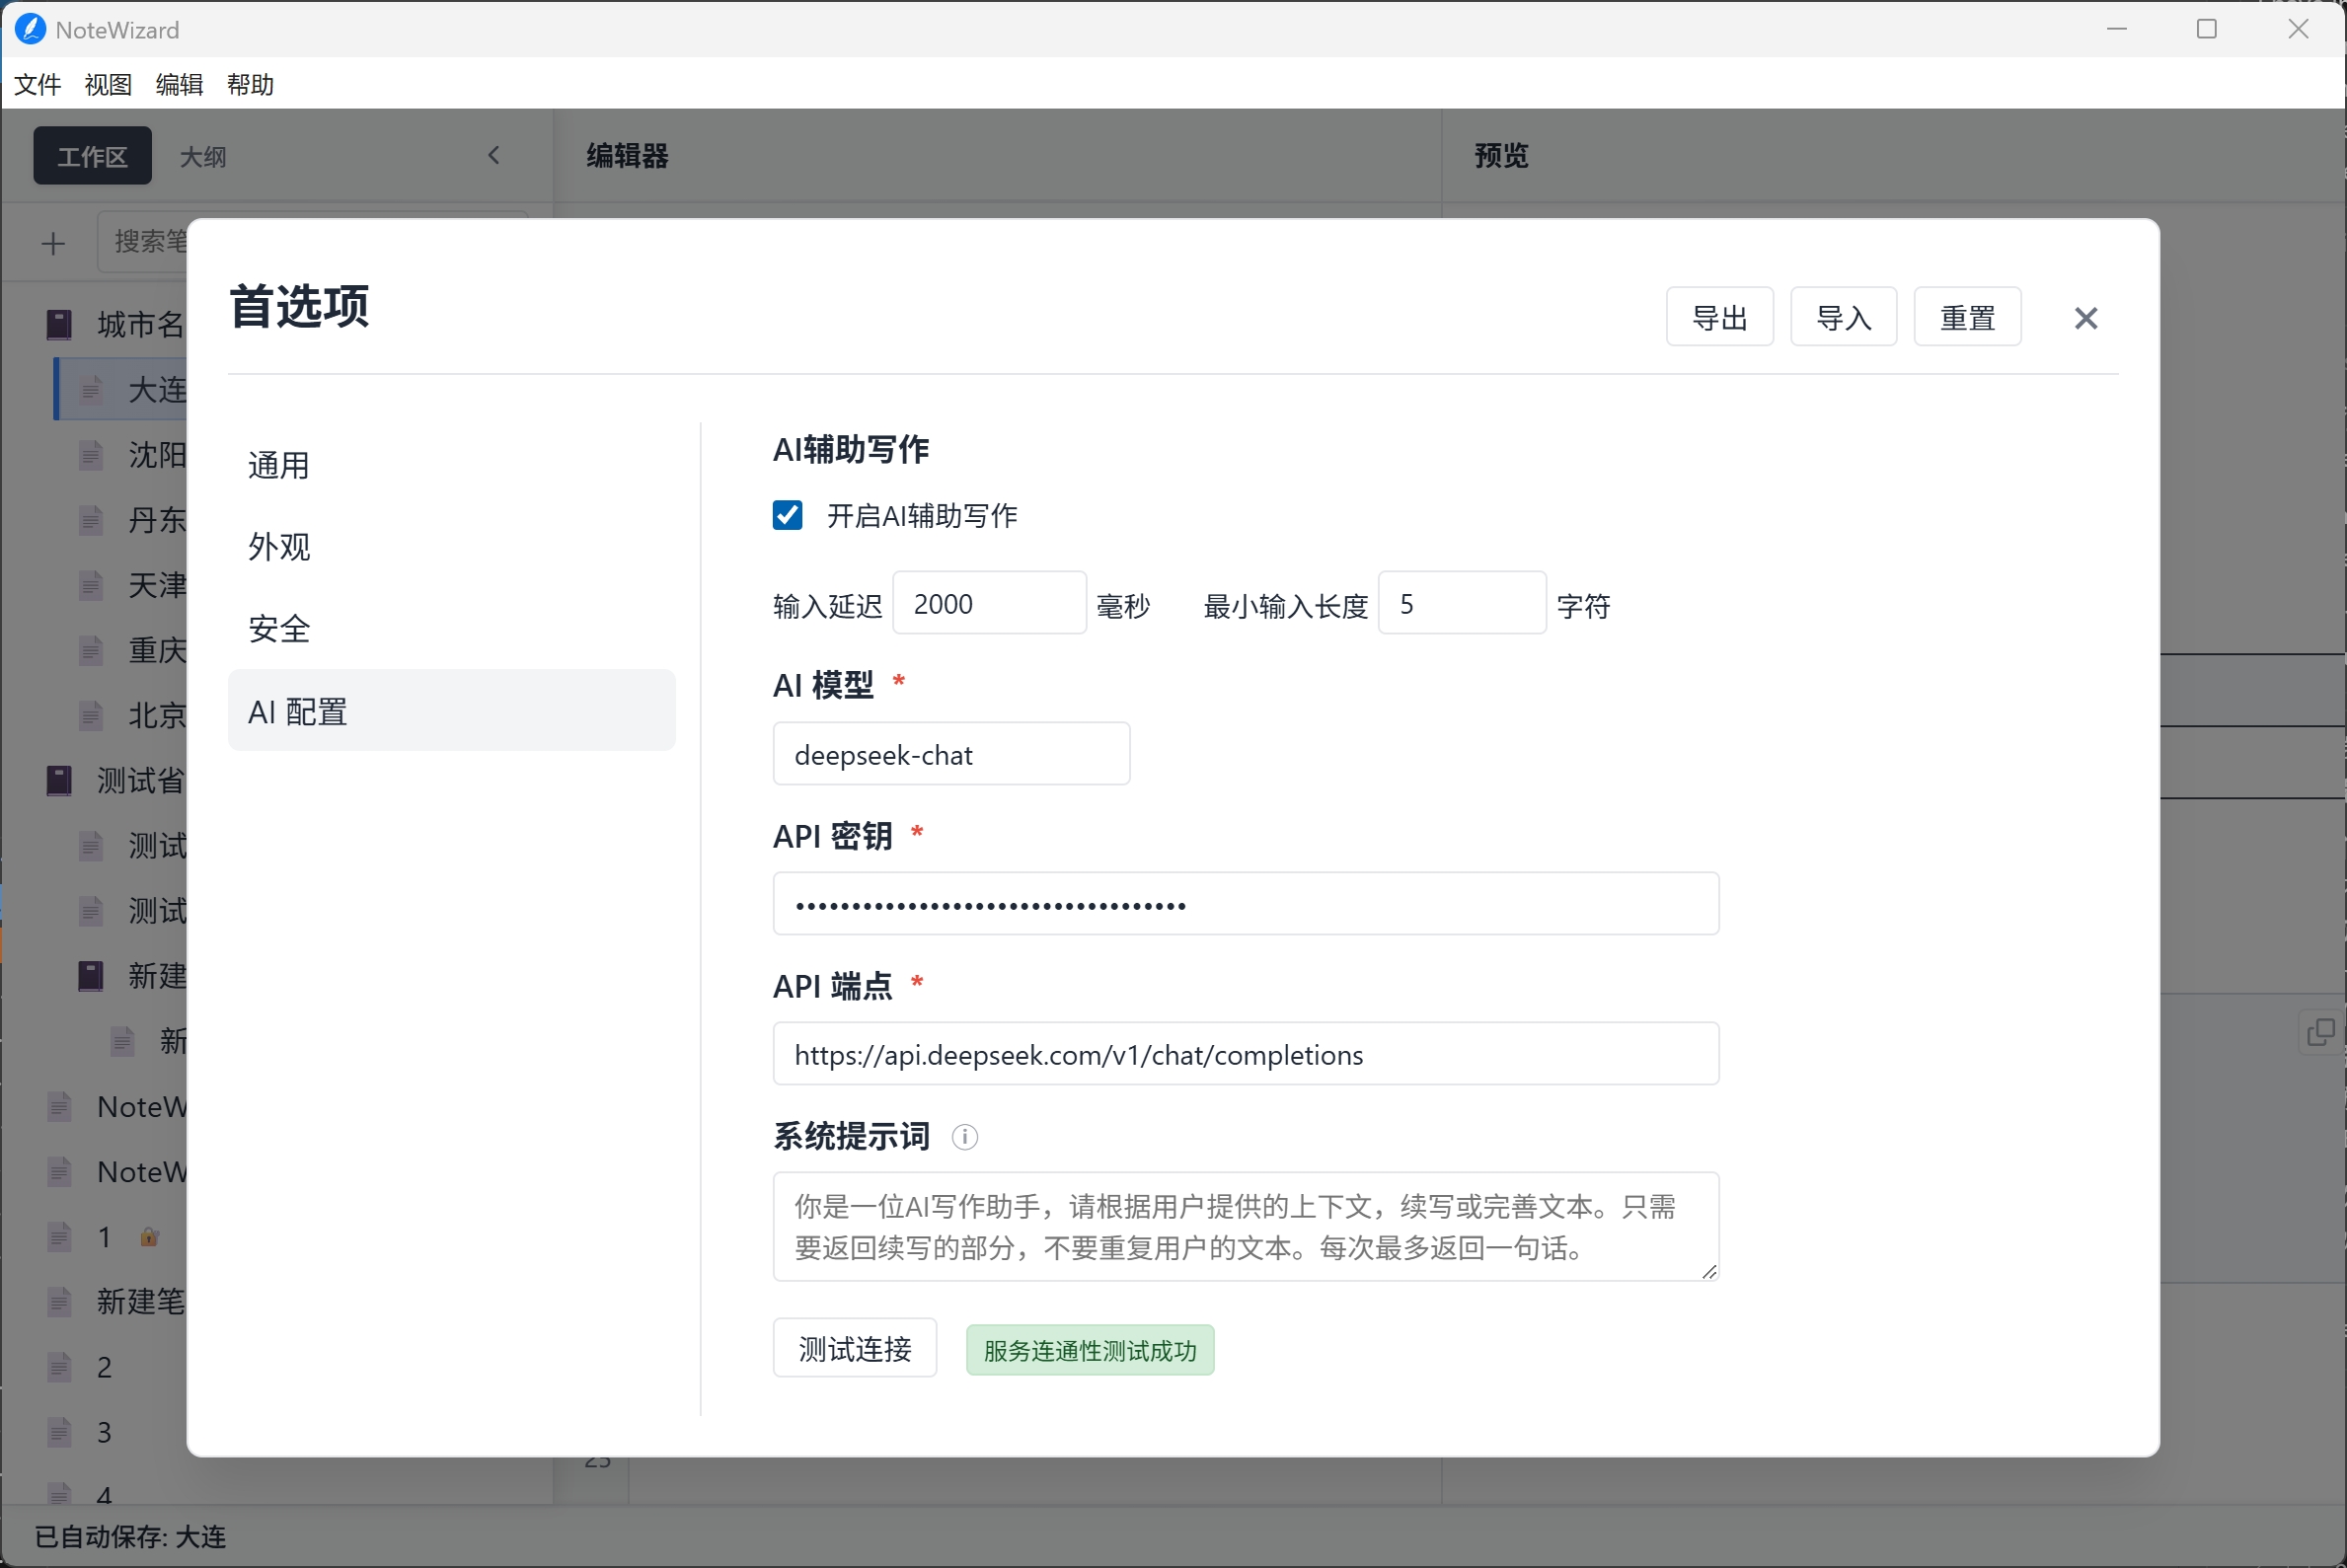This screenshot has width=2347, height=1568.
Task: Click the resize grip of the 系统提示词 textarea
Action: (1709, 1271)
